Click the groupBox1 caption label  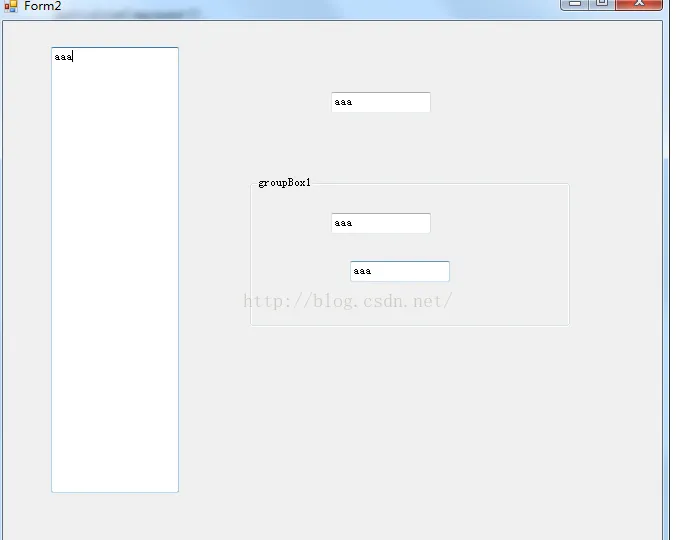click(285, 183)
